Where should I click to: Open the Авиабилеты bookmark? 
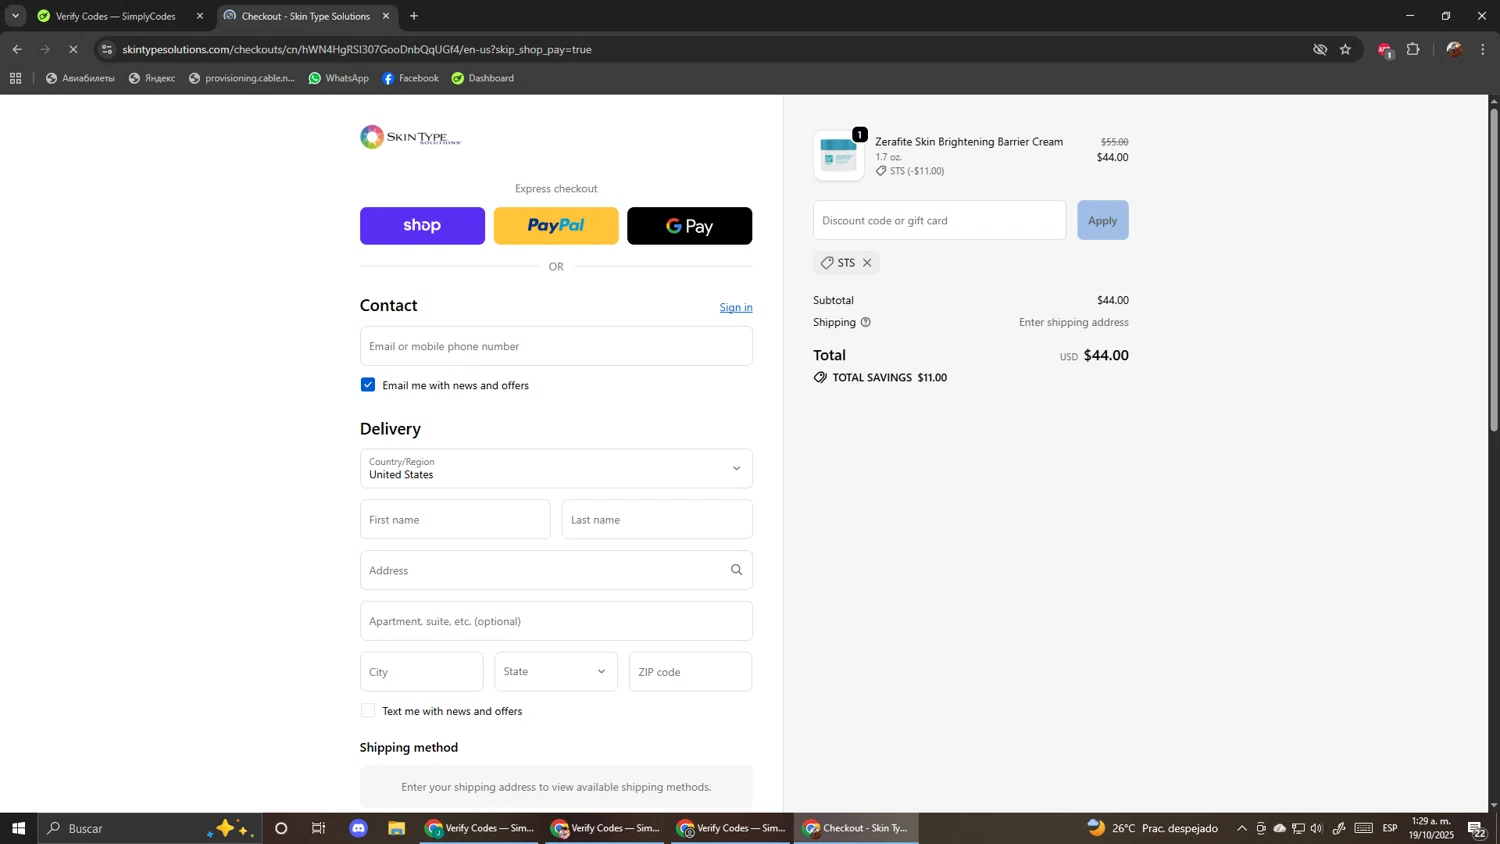(x=80, y=78)
